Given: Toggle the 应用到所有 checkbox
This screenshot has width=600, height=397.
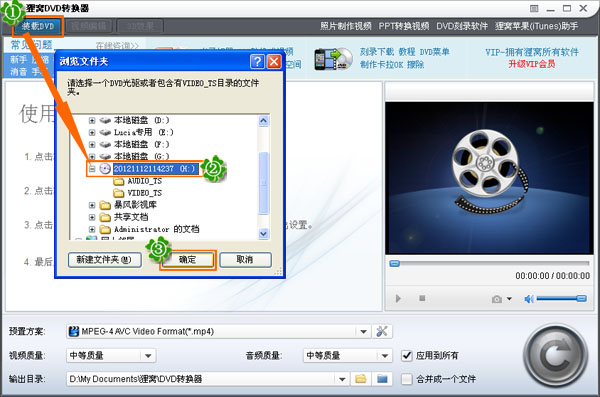Looking at the screenshot, I should tap(406, 356).
